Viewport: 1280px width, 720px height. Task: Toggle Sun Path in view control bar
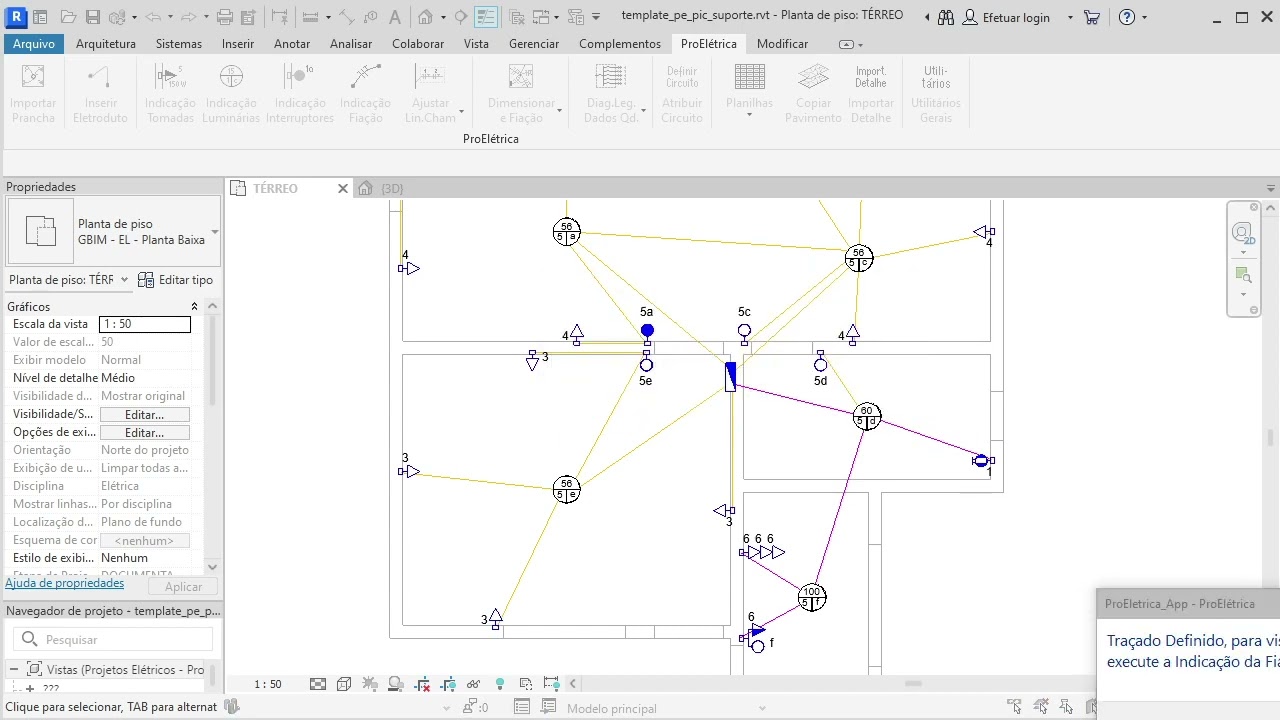370,684
